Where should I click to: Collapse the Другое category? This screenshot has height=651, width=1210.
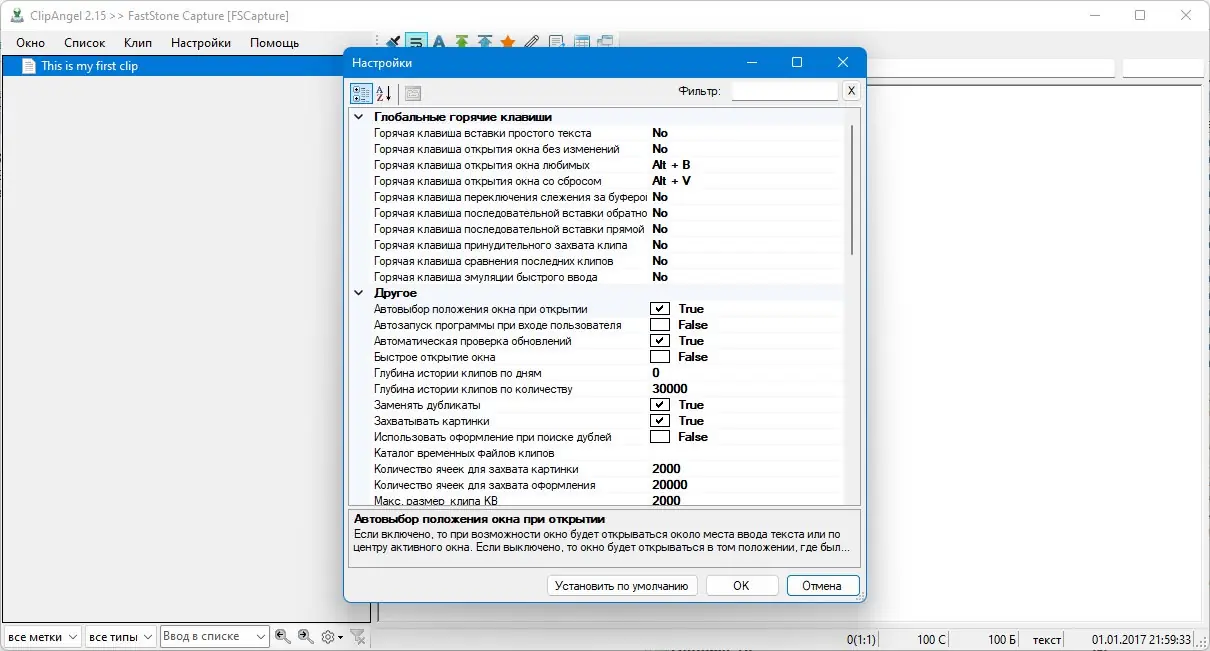pos(359,293)
